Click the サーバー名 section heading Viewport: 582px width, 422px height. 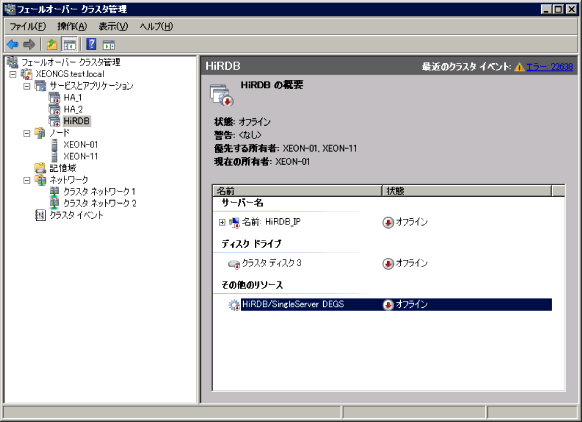click(x=242, y=203)
